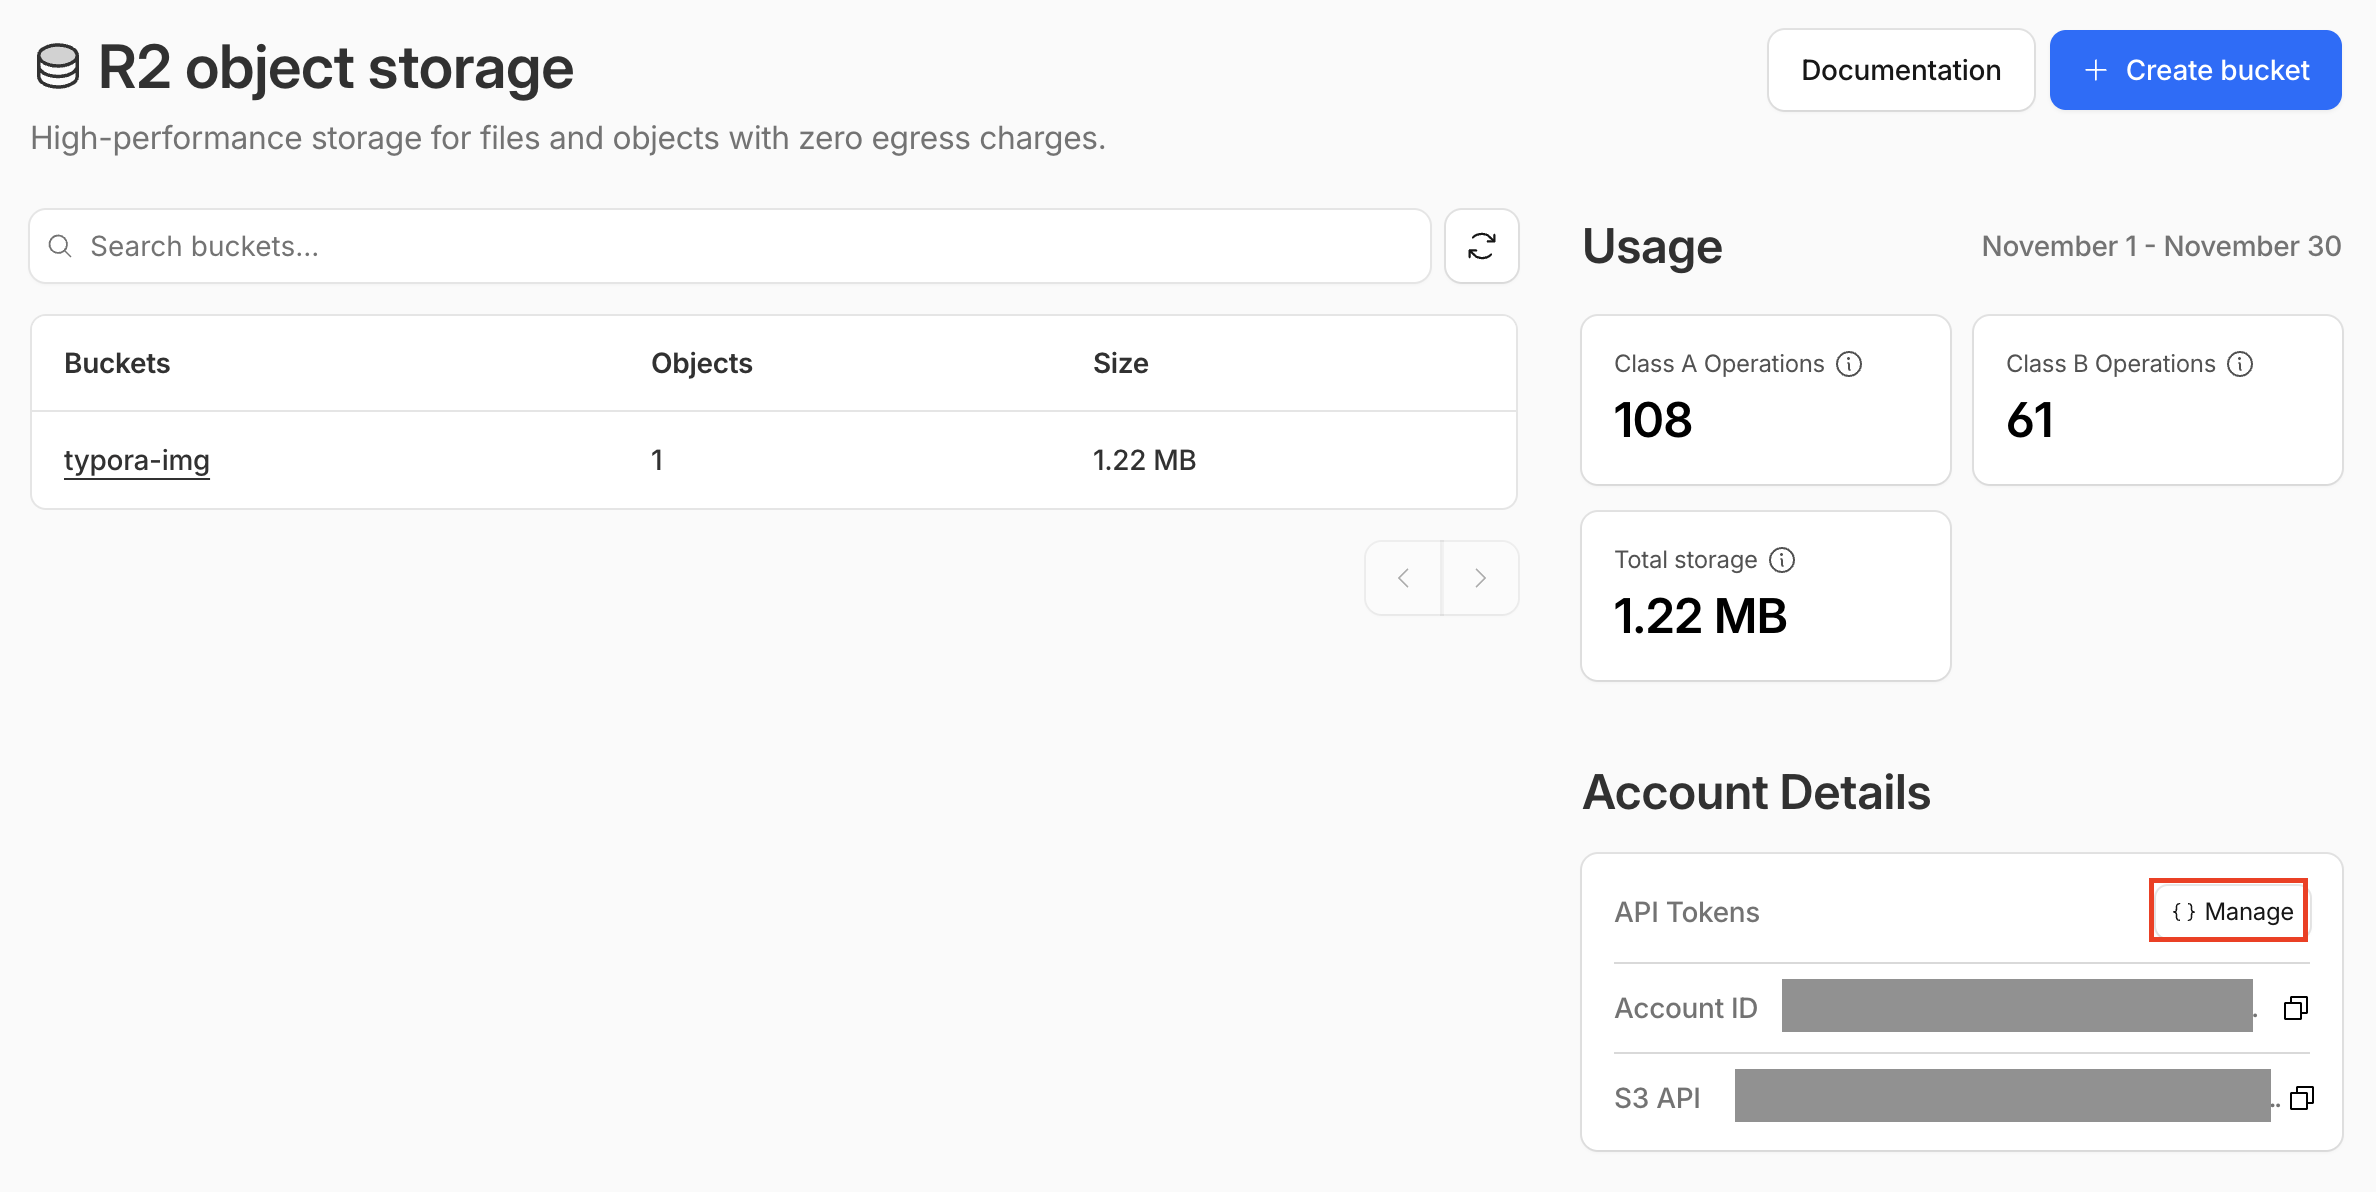2376x1192 pixels.
Task: Open Class B Operations info tooltip
Action: coord(2240,364)
